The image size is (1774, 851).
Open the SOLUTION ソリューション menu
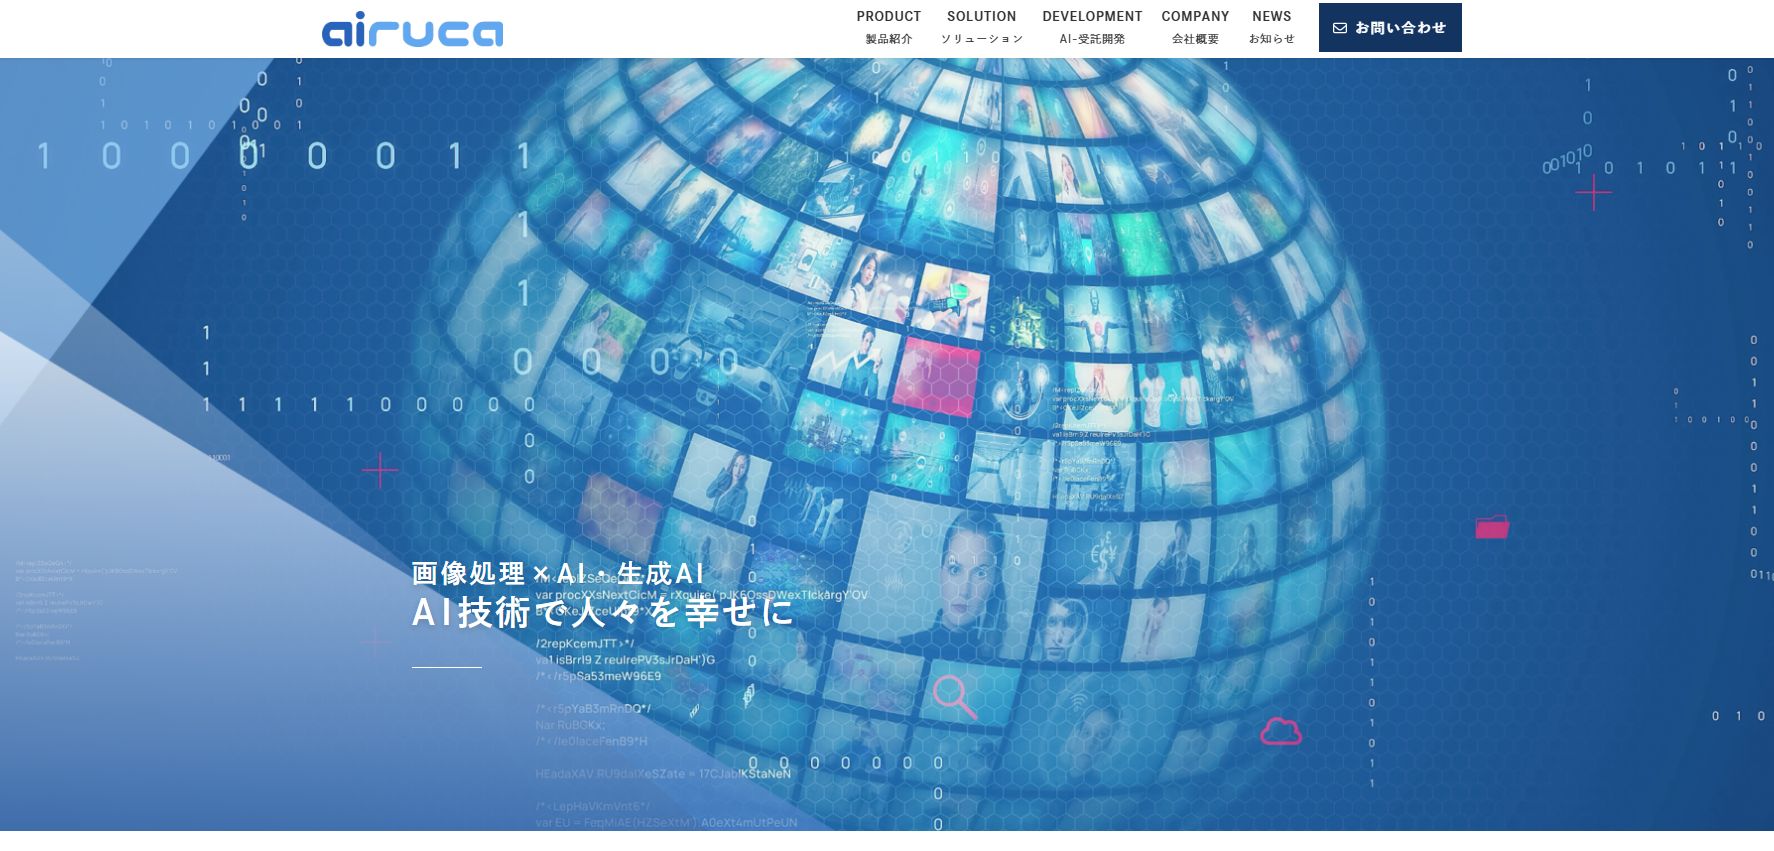click(982, 27)
